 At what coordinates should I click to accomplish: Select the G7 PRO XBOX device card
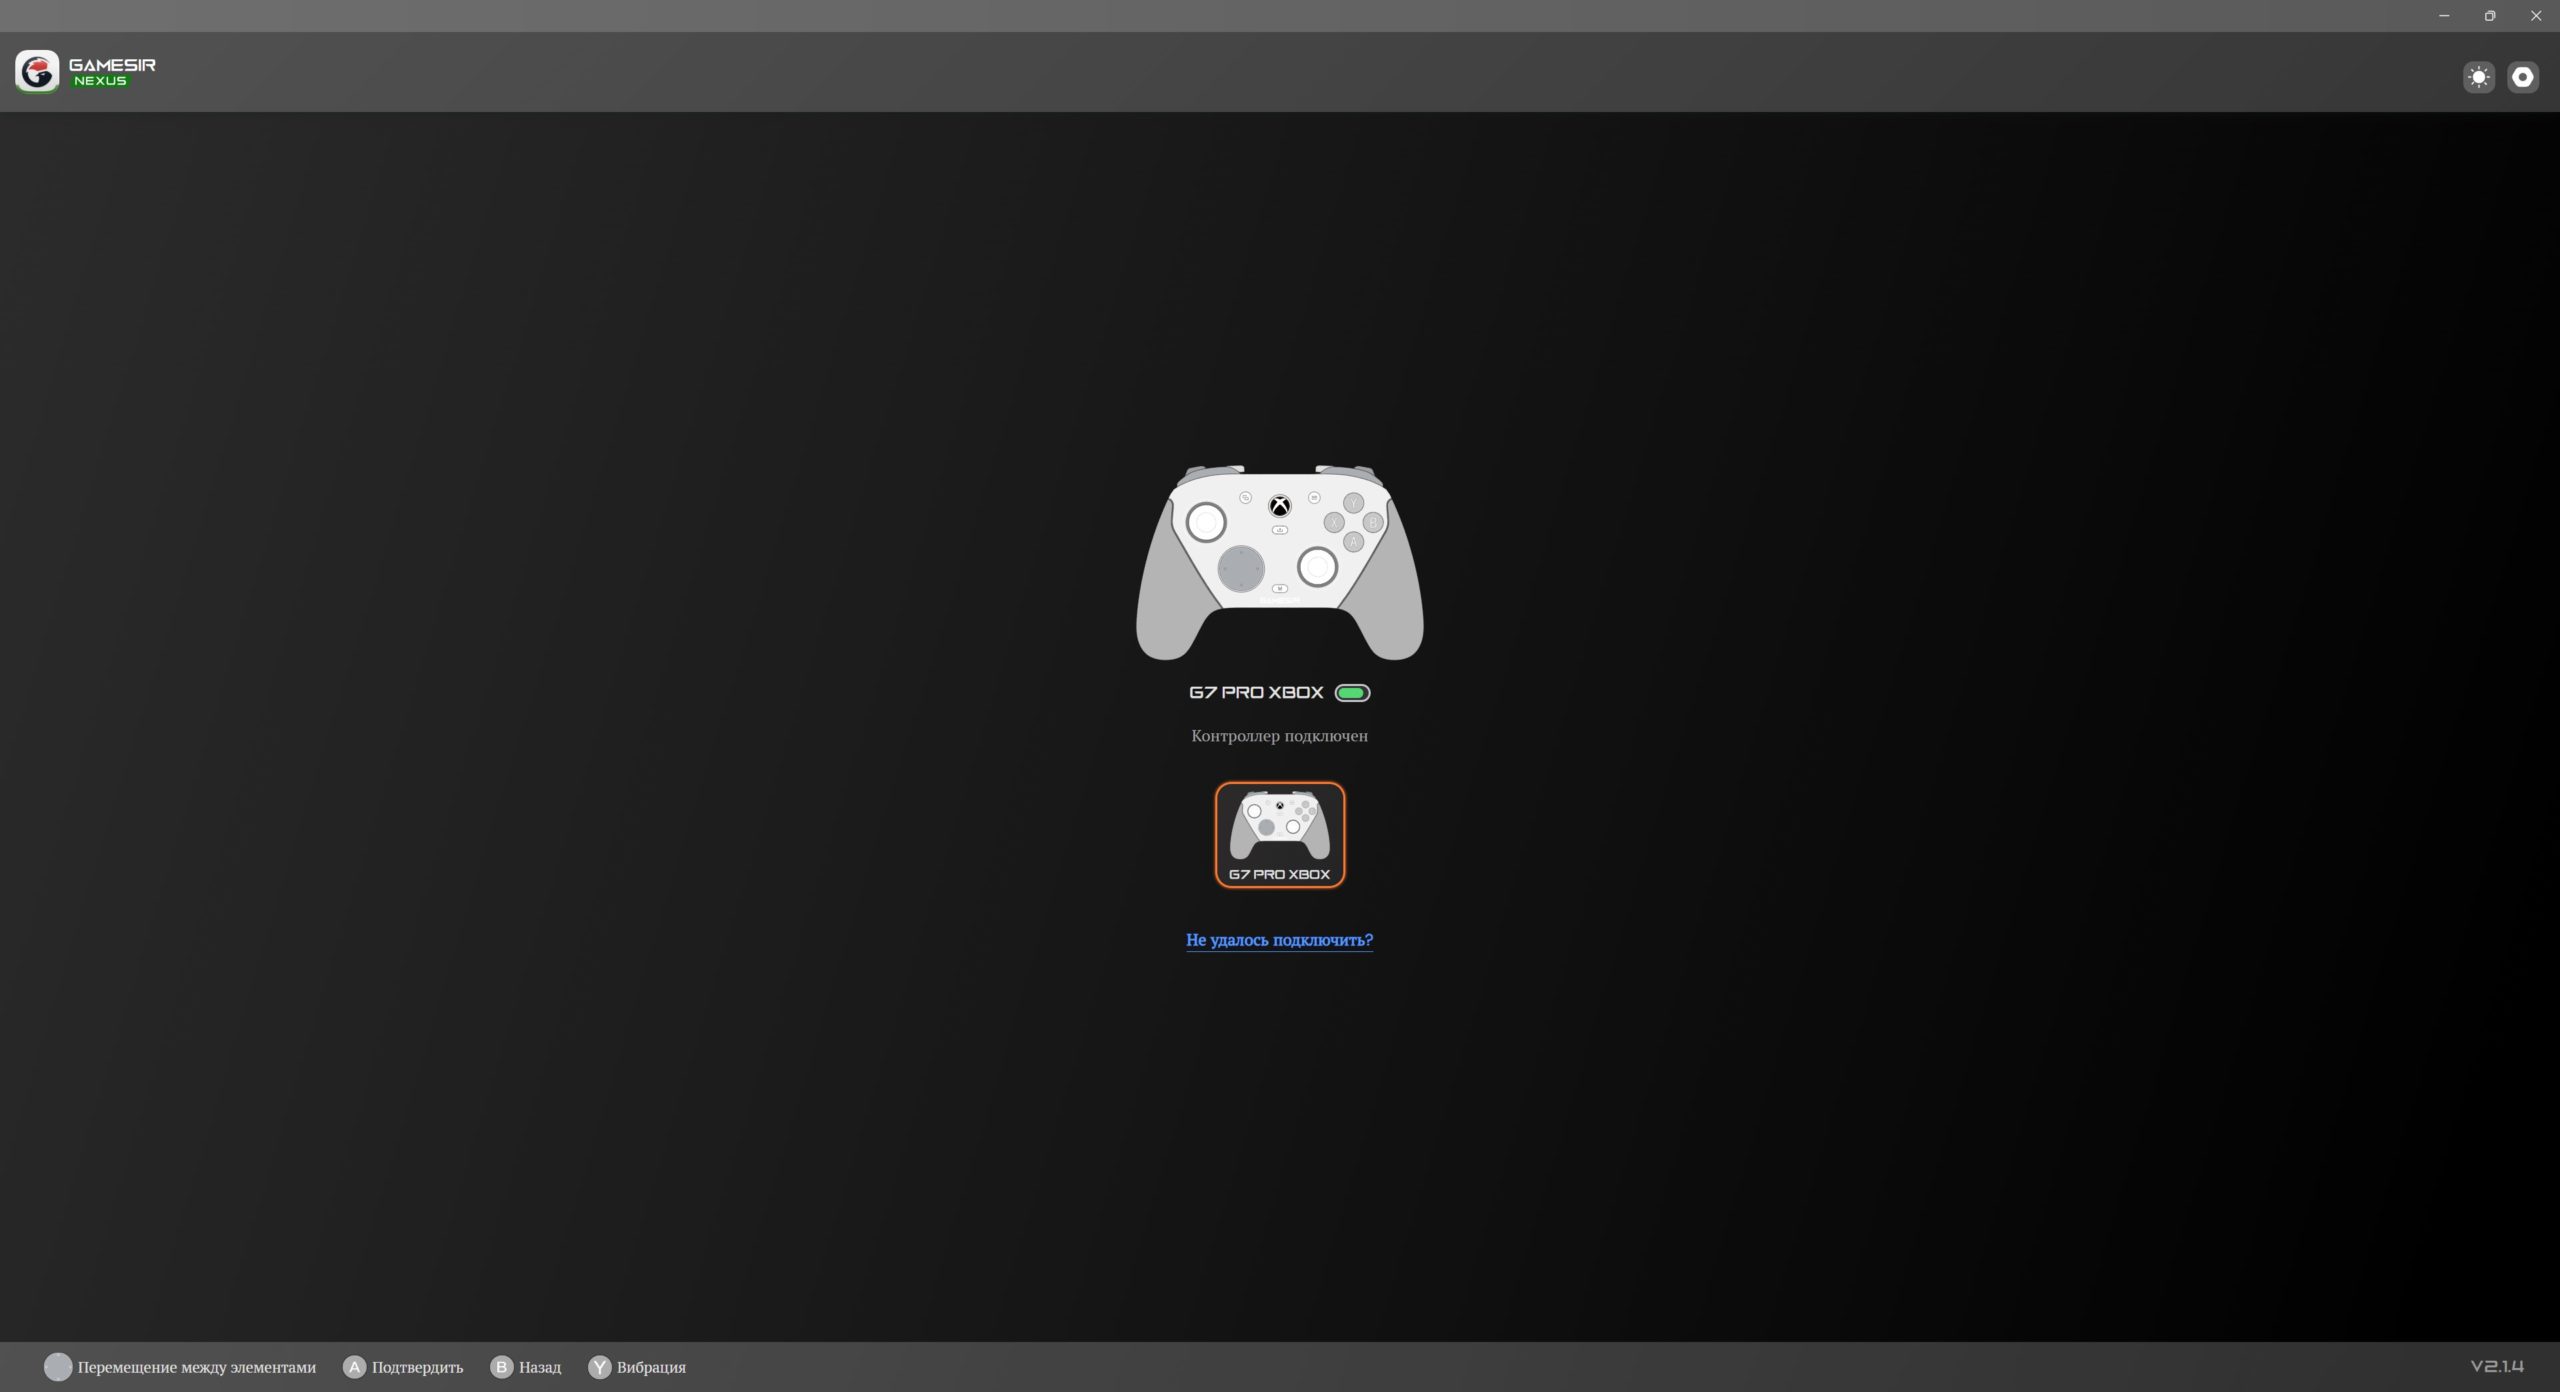(1280, 835)
